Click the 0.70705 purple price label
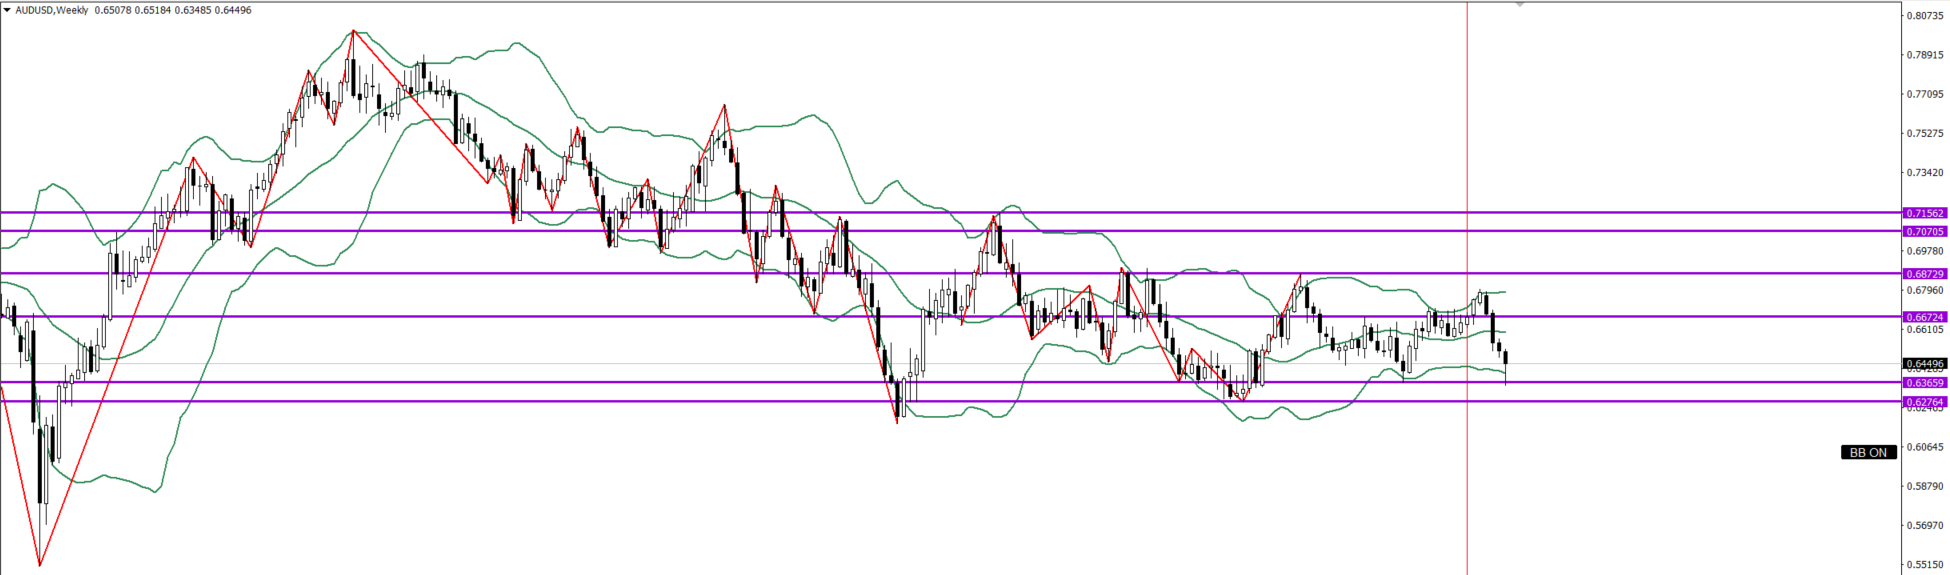 click(x=1924, y=231)
